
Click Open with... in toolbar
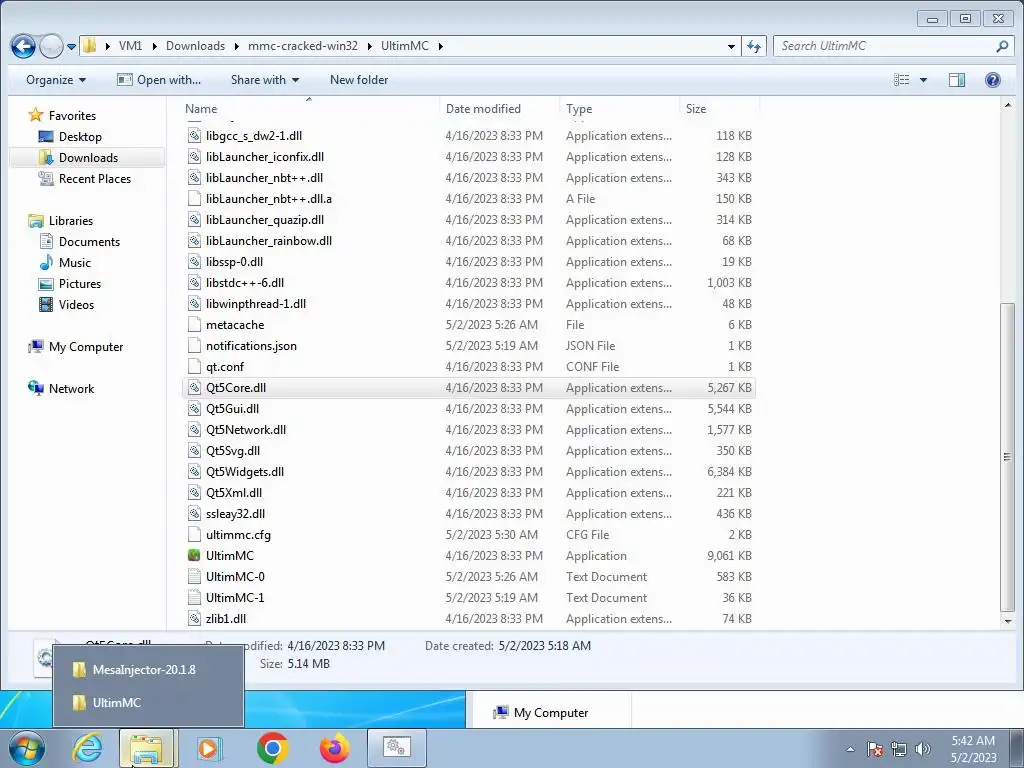(159, 80)
